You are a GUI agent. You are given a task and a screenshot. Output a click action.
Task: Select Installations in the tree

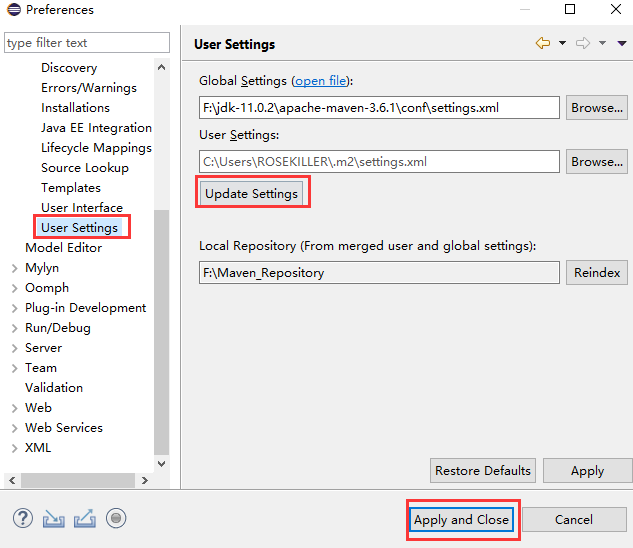point(75,108)
